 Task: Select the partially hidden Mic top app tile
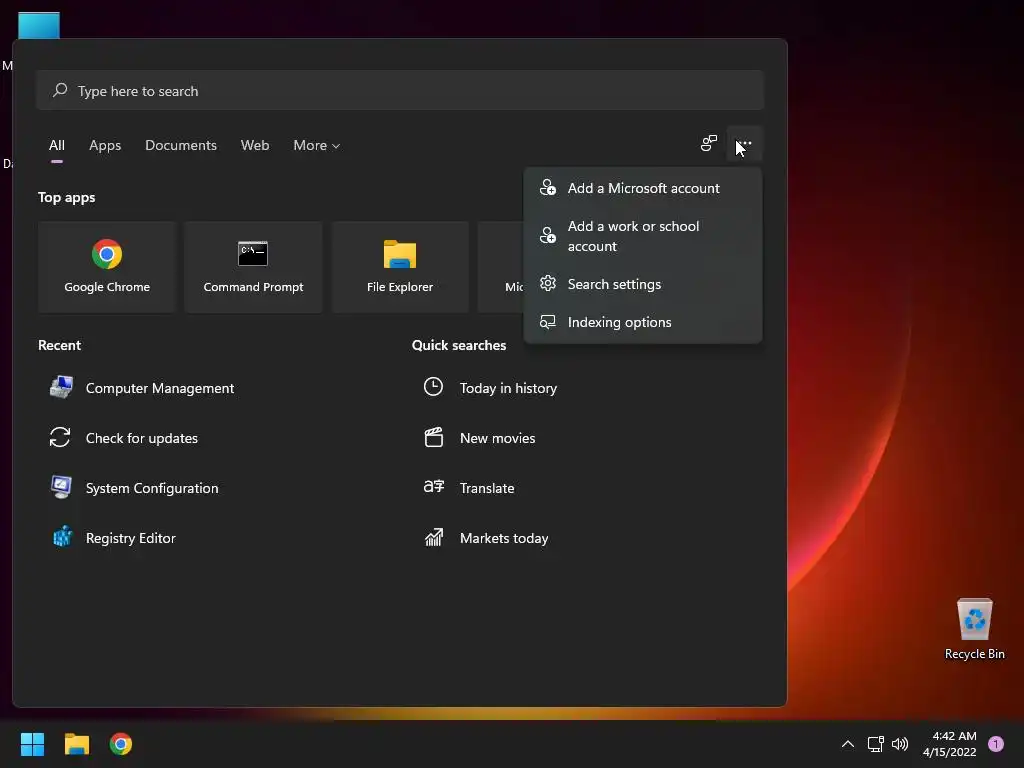pyautogui.click(x=502, y=267)
